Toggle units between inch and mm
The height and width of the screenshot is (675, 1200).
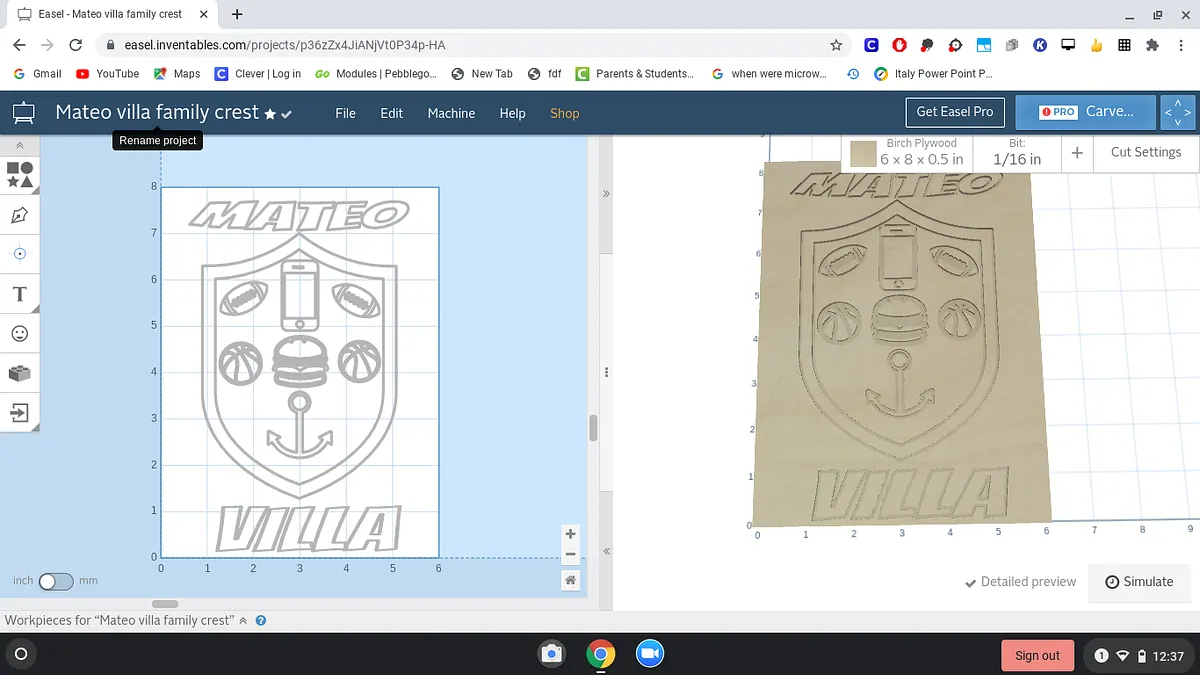click(55, 581)
